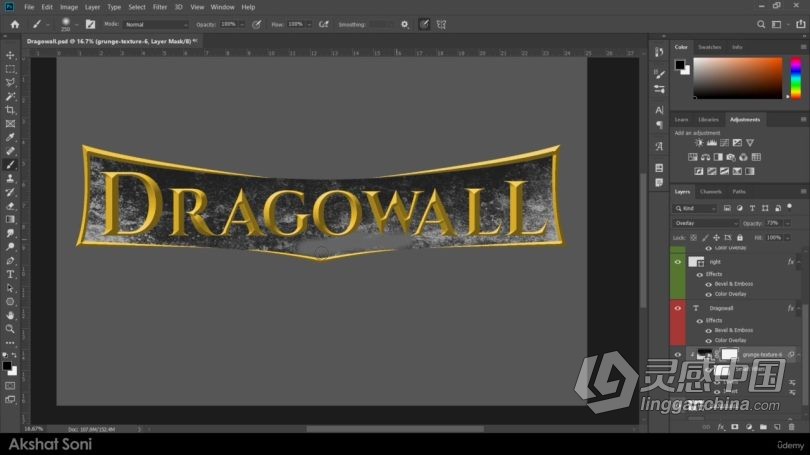Image resolution: width=810 pixels, height=455 pixels.
Task: Open layer Opacity 73% dropdown arrow
Action: (x=787, y=224)
